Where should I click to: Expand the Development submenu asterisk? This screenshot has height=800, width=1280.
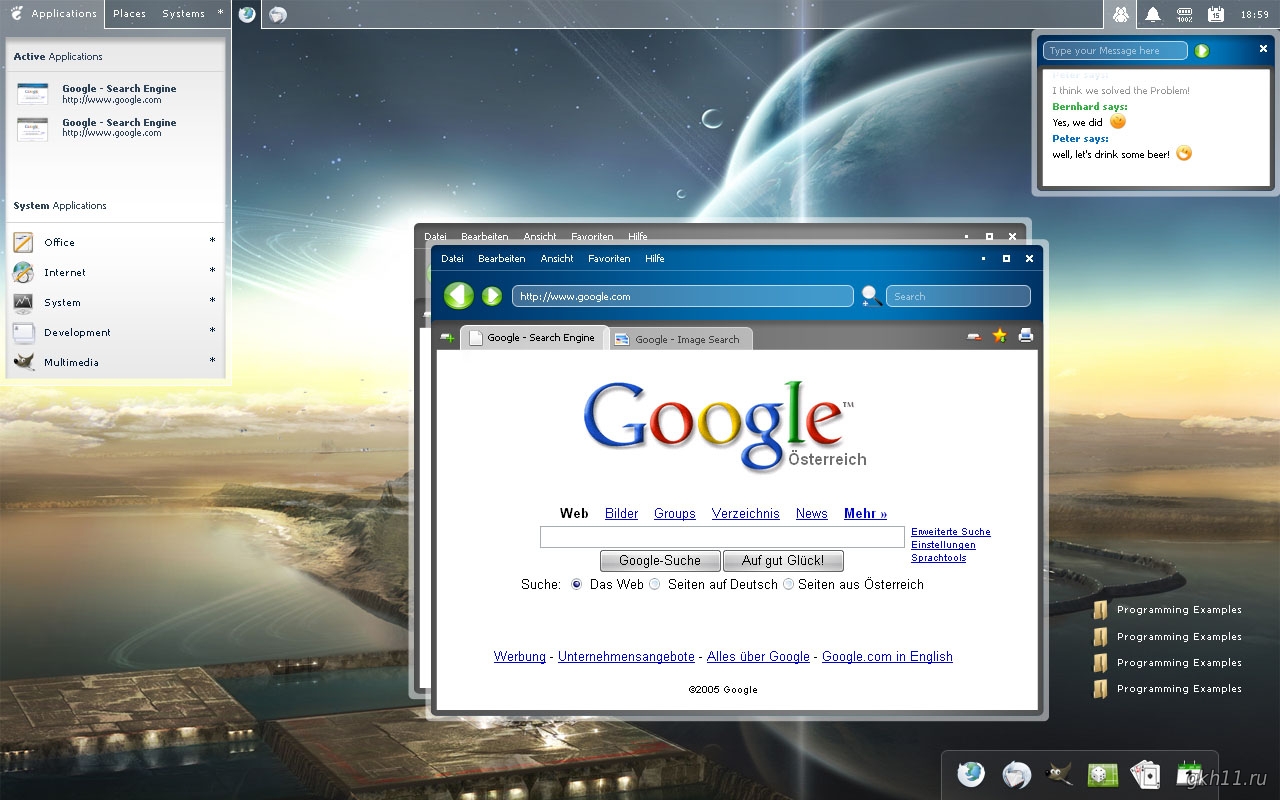[x=212, y=332]
